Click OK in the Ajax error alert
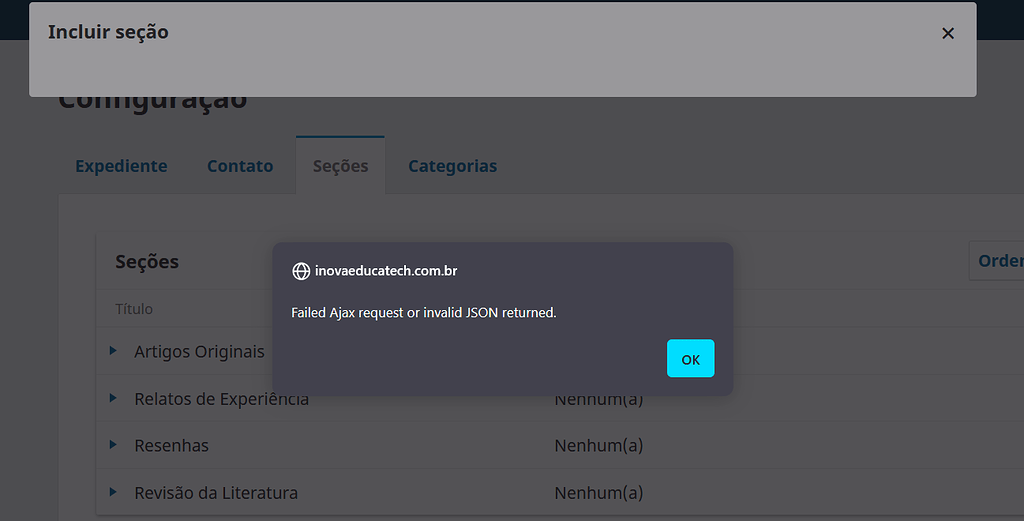The height and width of the screenshot is (521, 1024). 690,359
